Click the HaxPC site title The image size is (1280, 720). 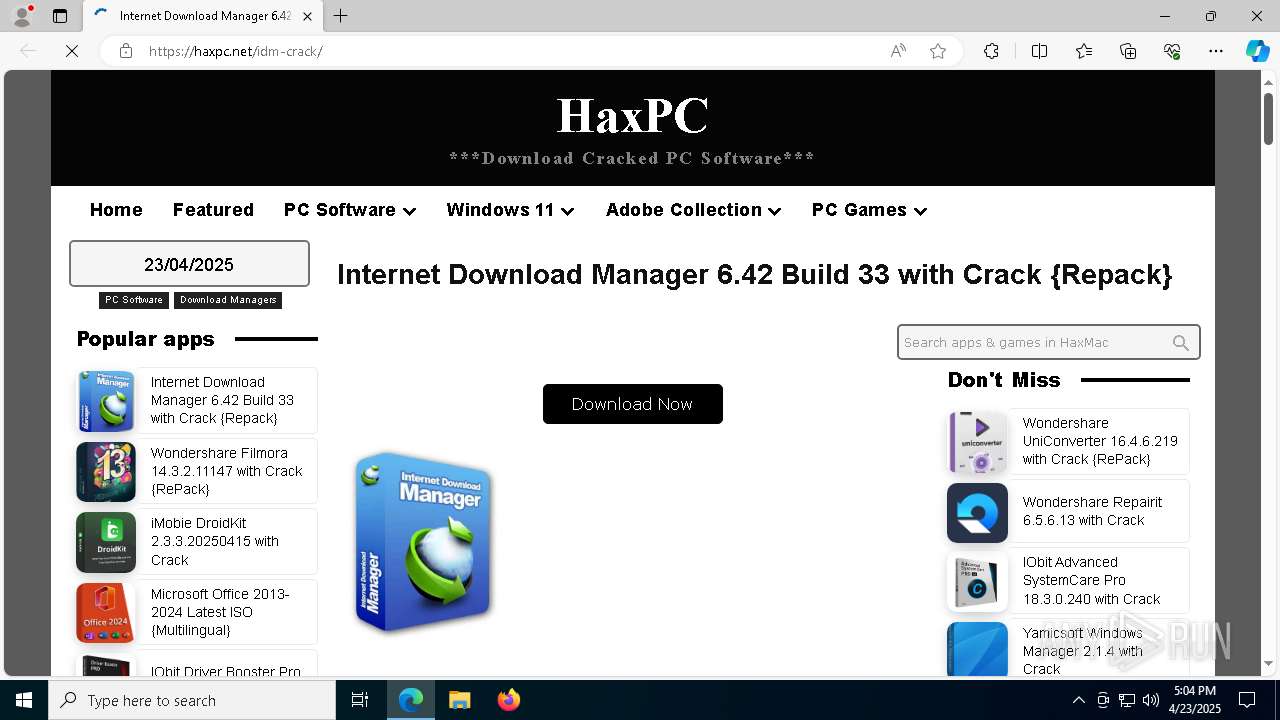(632, 115)
